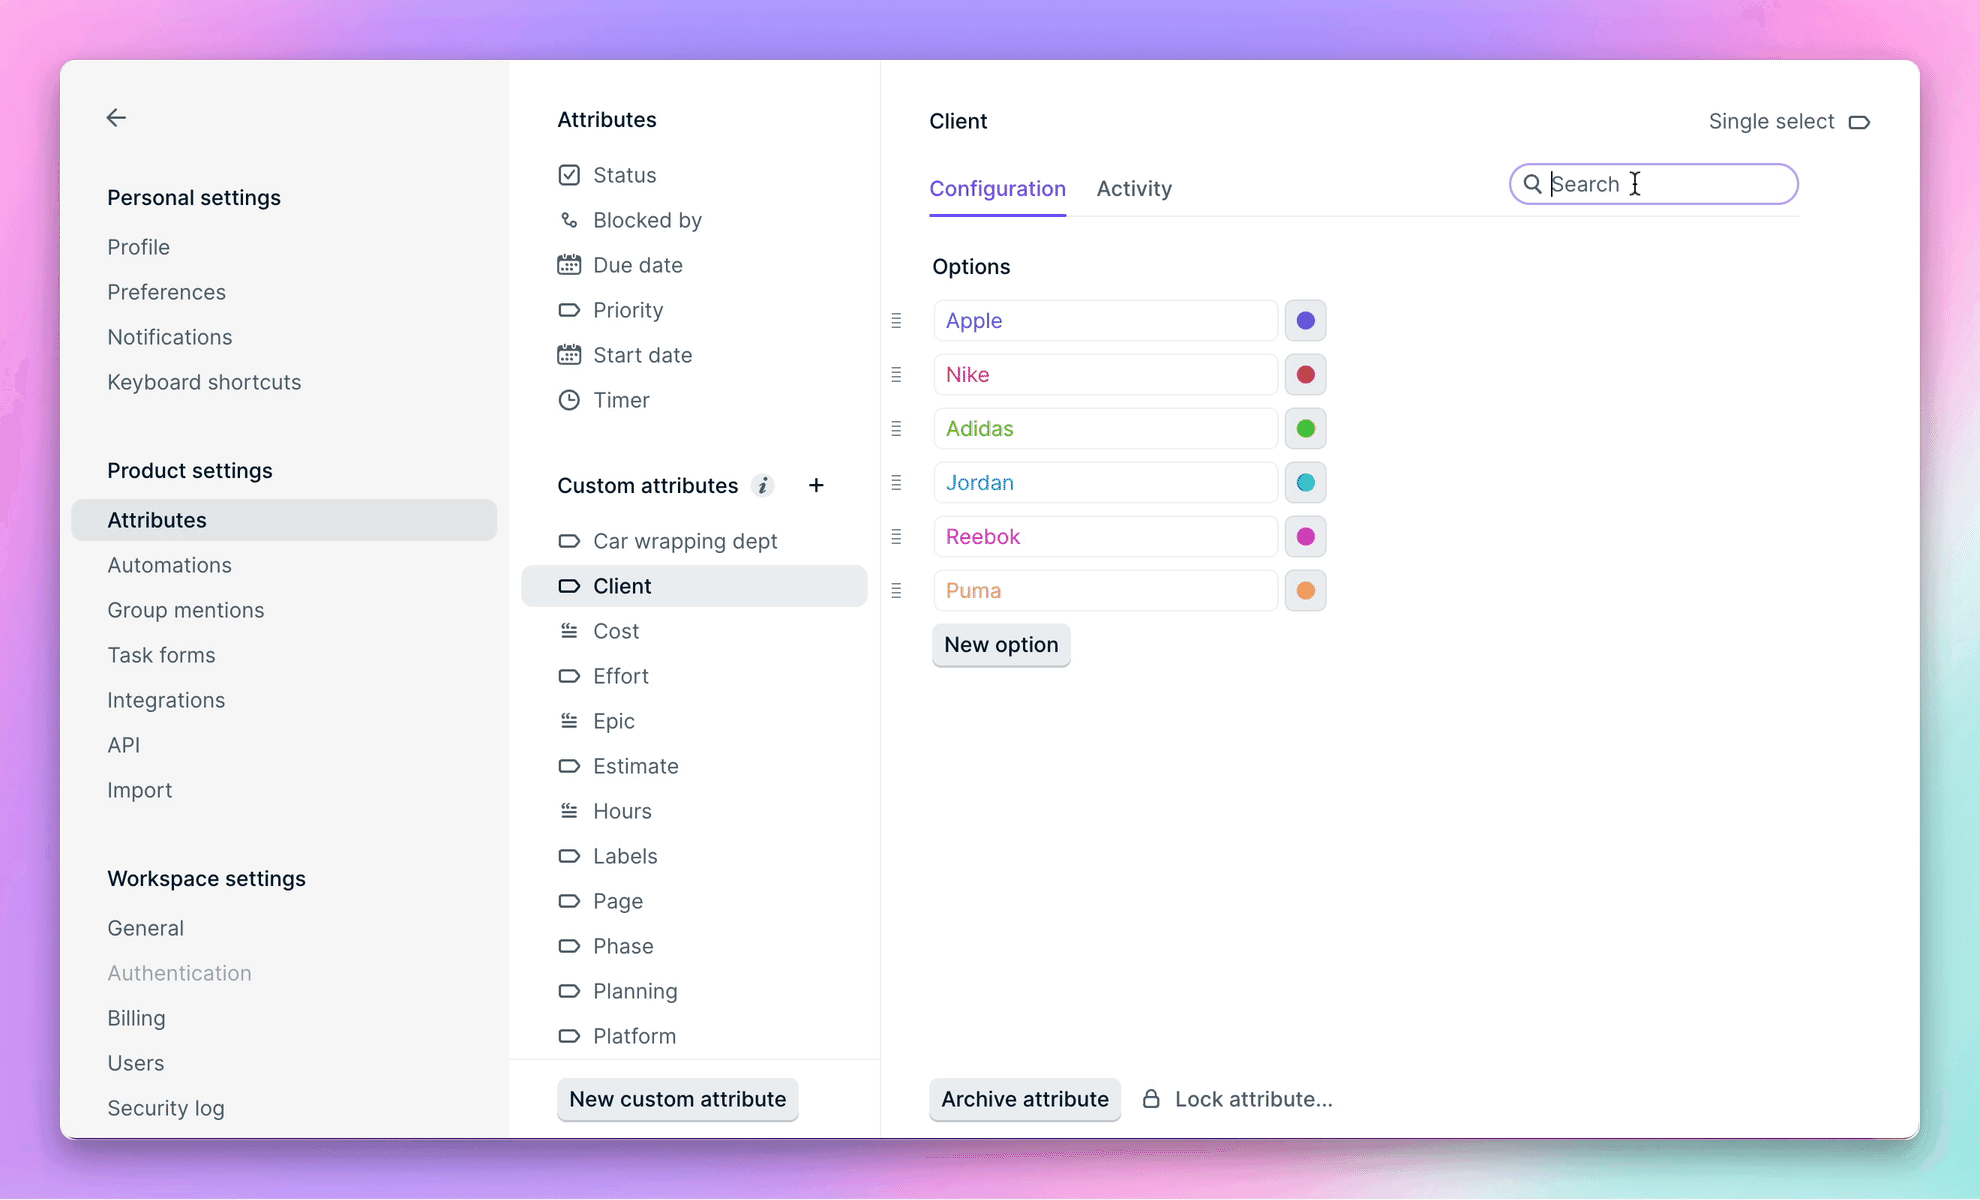1980x1200 pixels.
Task: Click the custom attributes info icon
Action: pos(763,486)
